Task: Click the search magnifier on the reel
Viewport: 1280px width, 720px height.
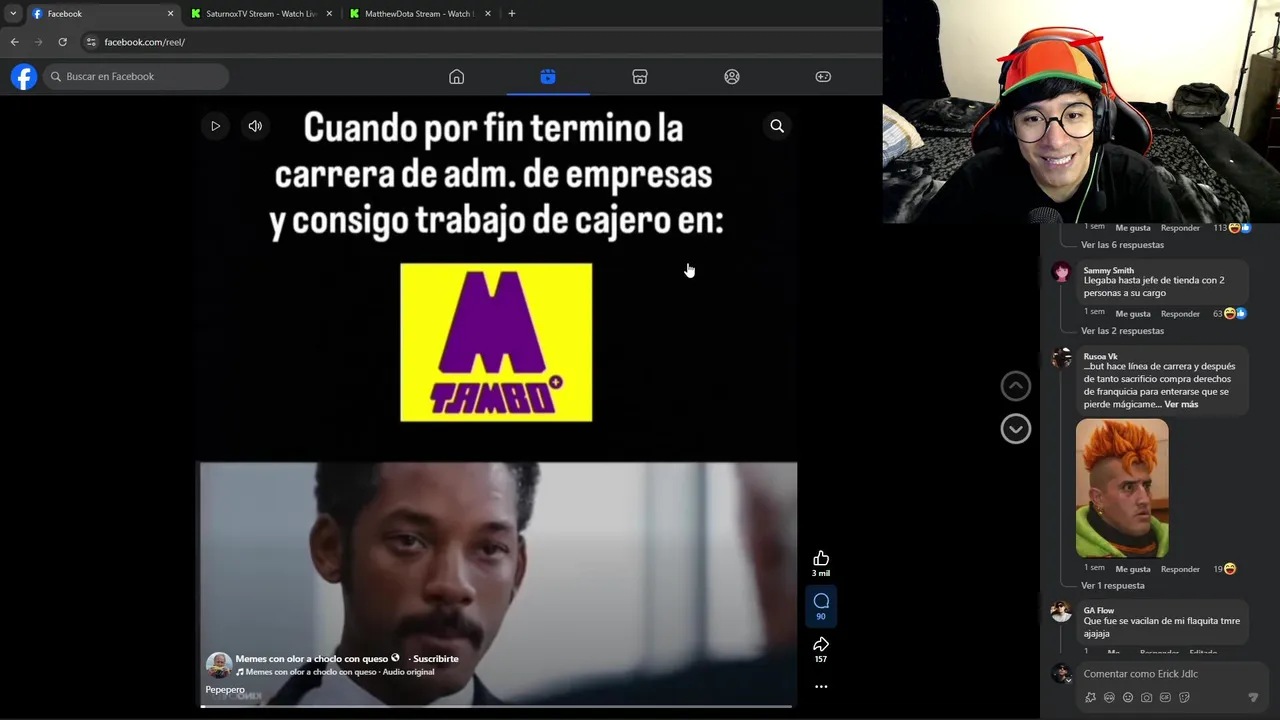Action: pos(777,126)
